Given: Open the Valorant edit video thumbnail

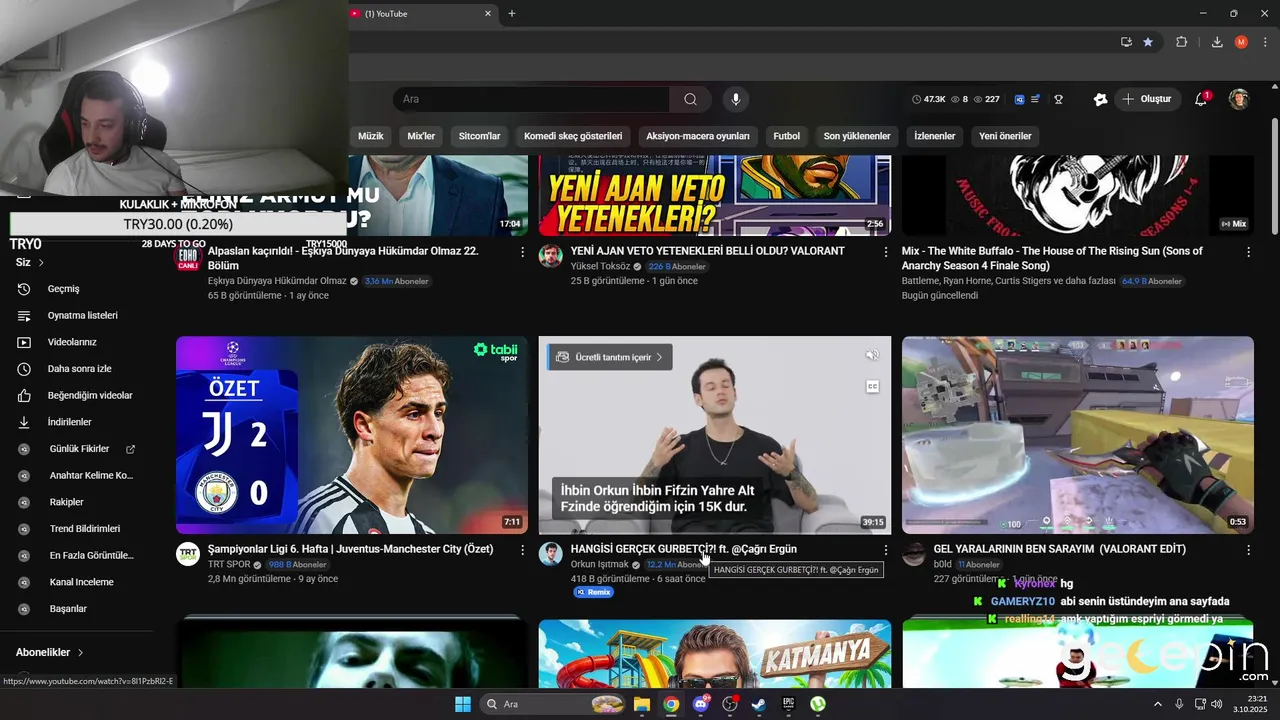Looking at the screenshot, I should tap(1078, 435).
